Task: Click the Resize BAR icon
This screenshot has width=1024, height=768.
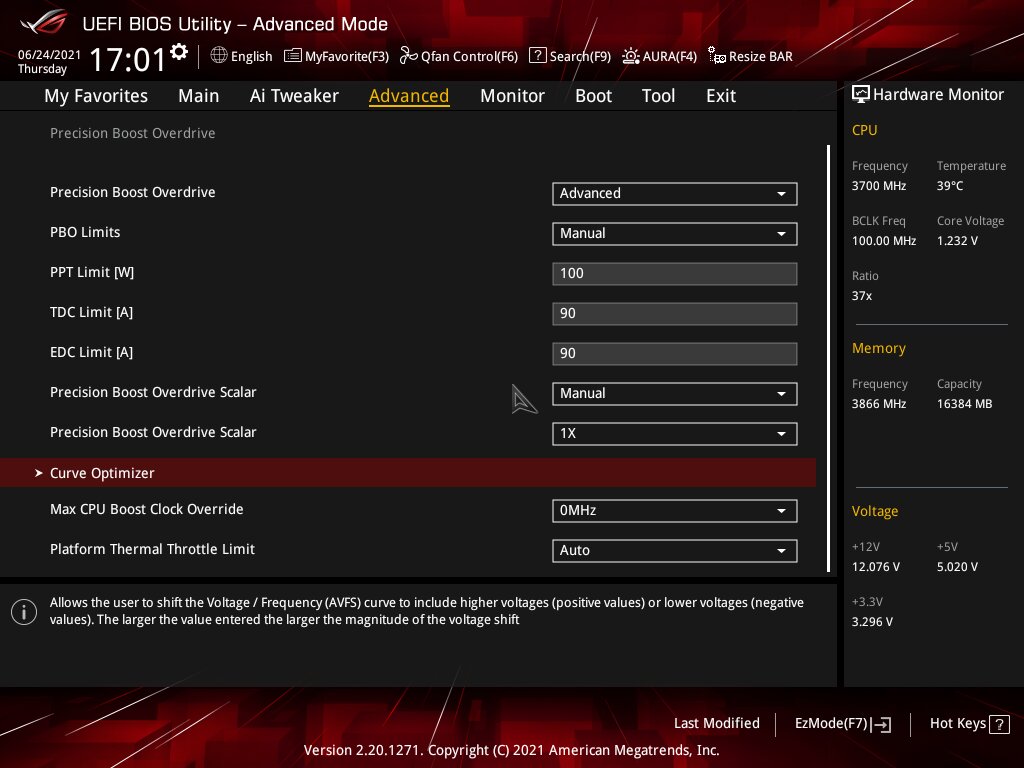Action: point(716,56)
